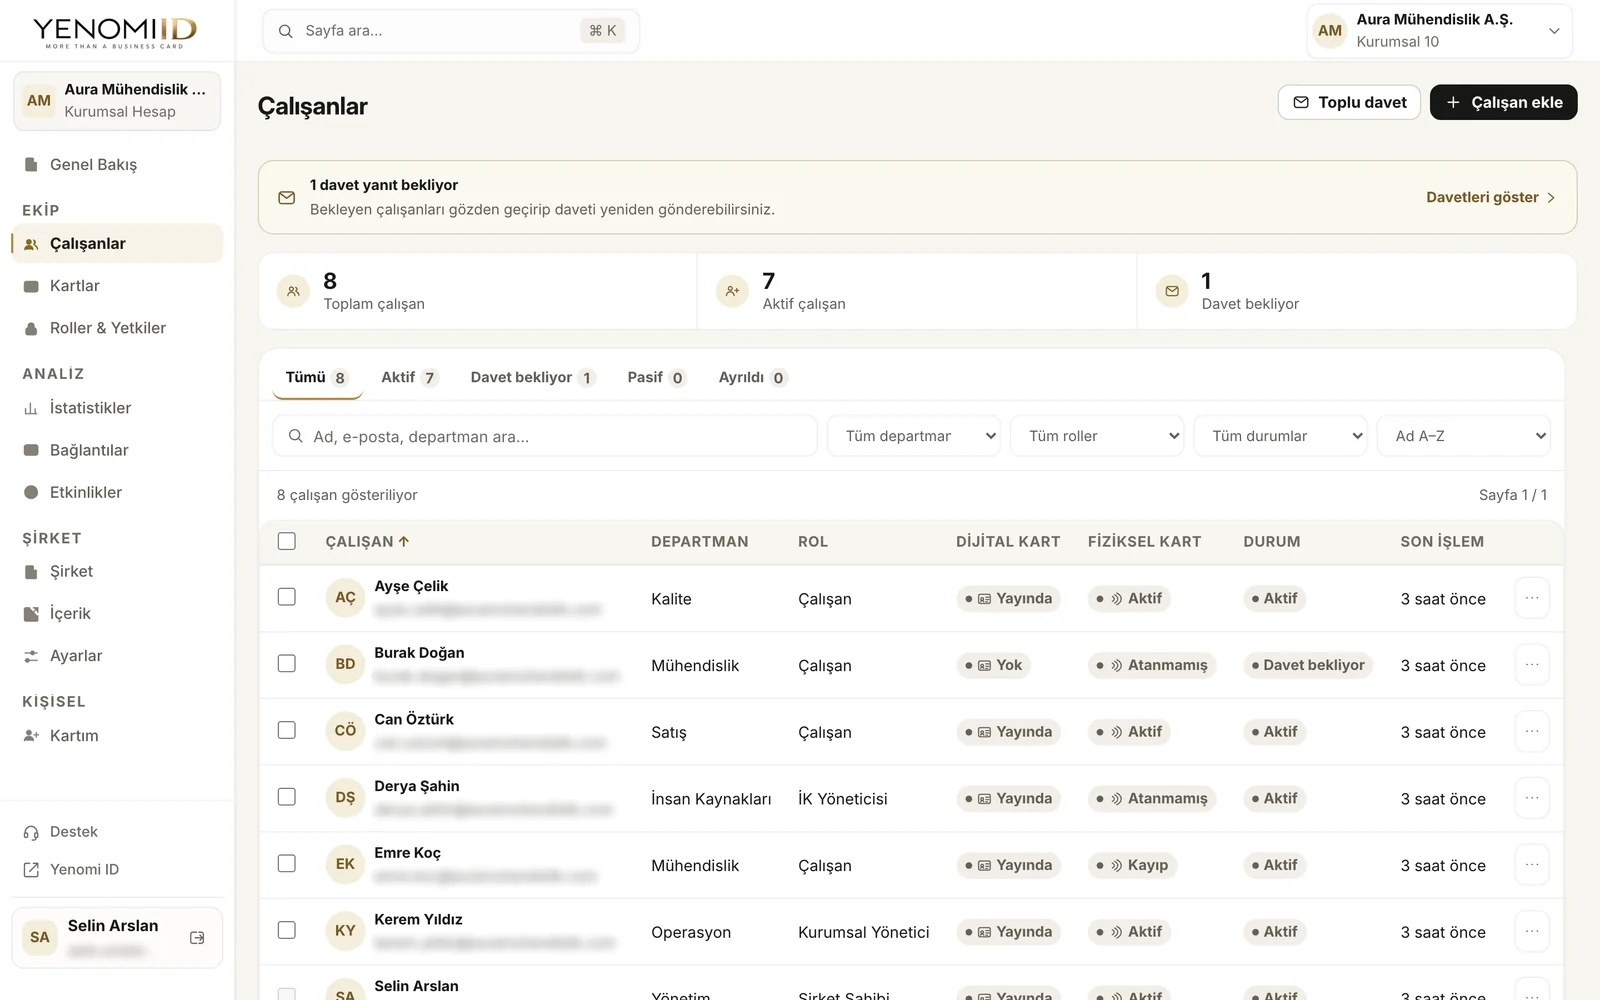Click the logout icon beside Selin Arslan
Viewport: 1600px width, 1000px height.
[x=197, y=937]
